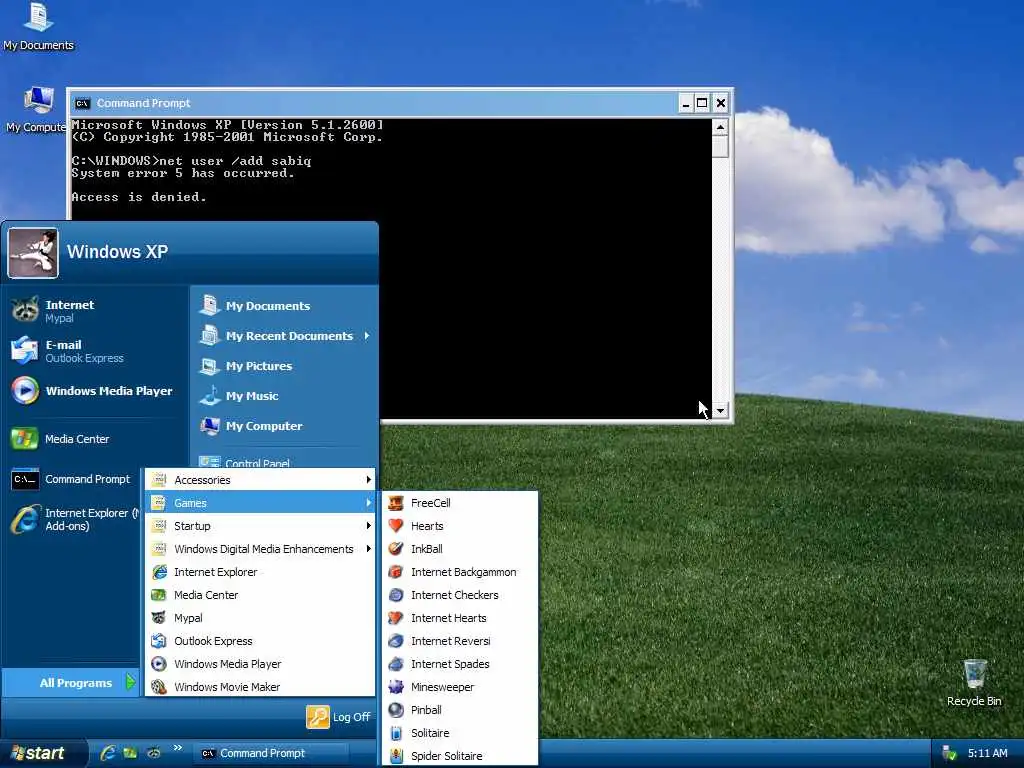The image size is (1024, 768).
Task: Click the Quick Launch Media Center icon
Action: pyautogui.click(x=131, y=753)
